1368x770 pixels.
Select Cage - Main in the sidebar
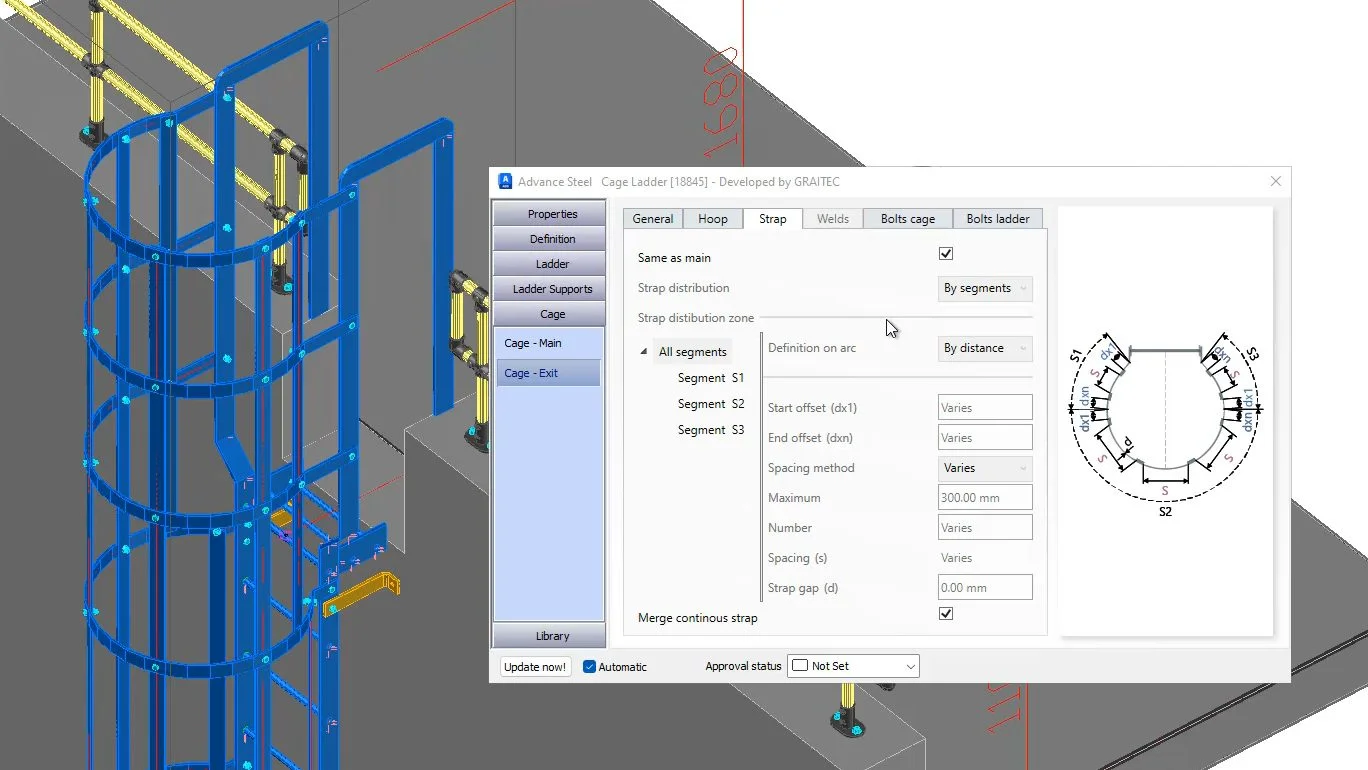click(x=533, y=343)
